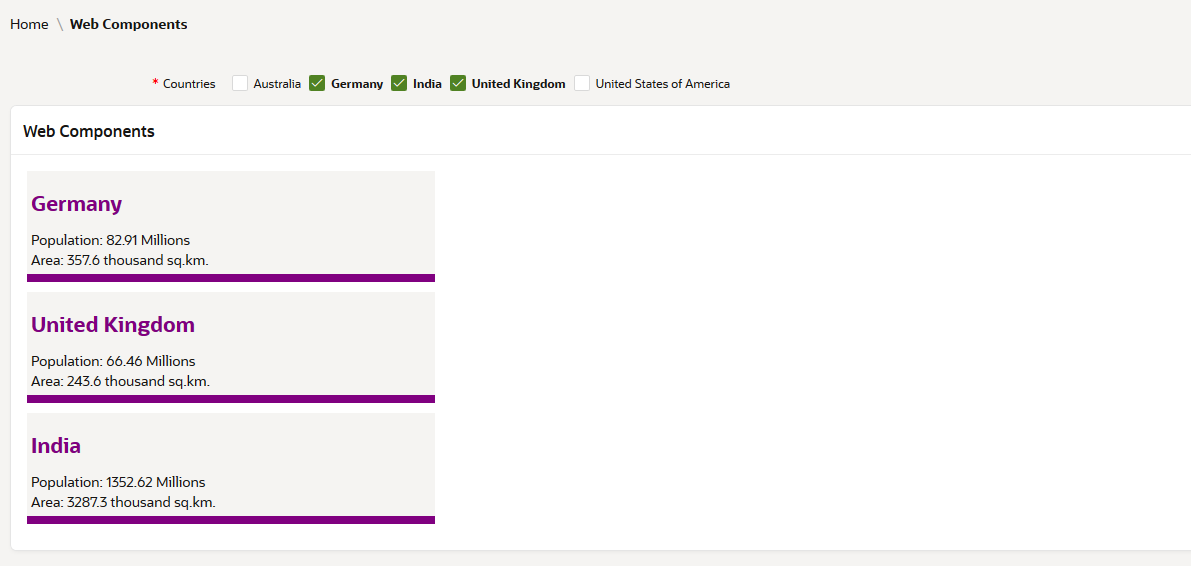Click the Web Components region title
1191x566 pixels.
[x=89, y=131]
